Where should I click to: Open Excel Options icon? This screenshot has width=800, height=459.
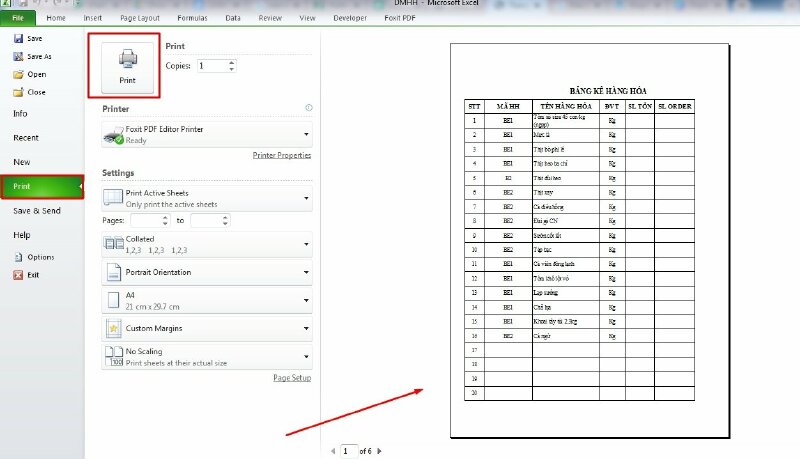point(18,257)
